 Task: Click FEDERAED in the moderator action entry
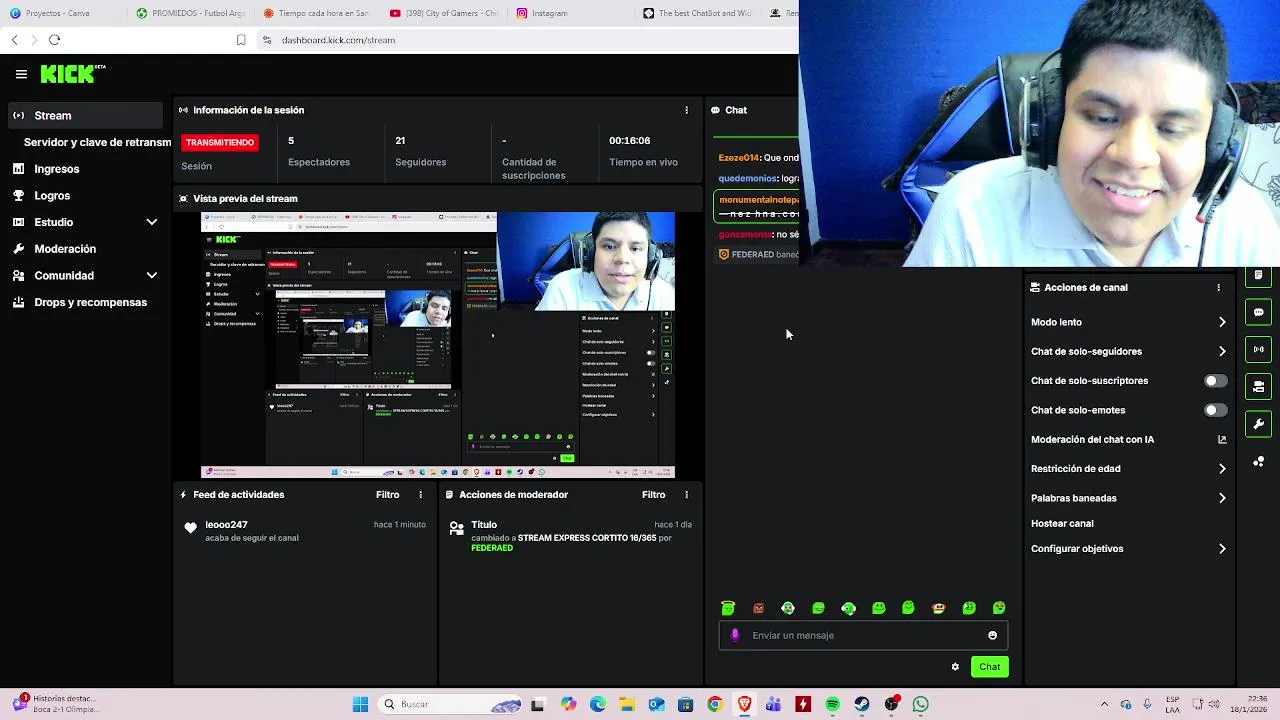pos(492,548)
